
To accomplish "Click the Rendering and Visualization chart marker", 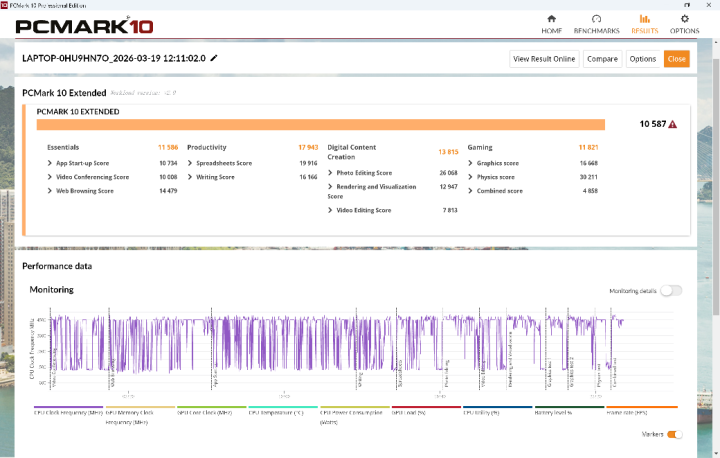I will coord(511,360).
